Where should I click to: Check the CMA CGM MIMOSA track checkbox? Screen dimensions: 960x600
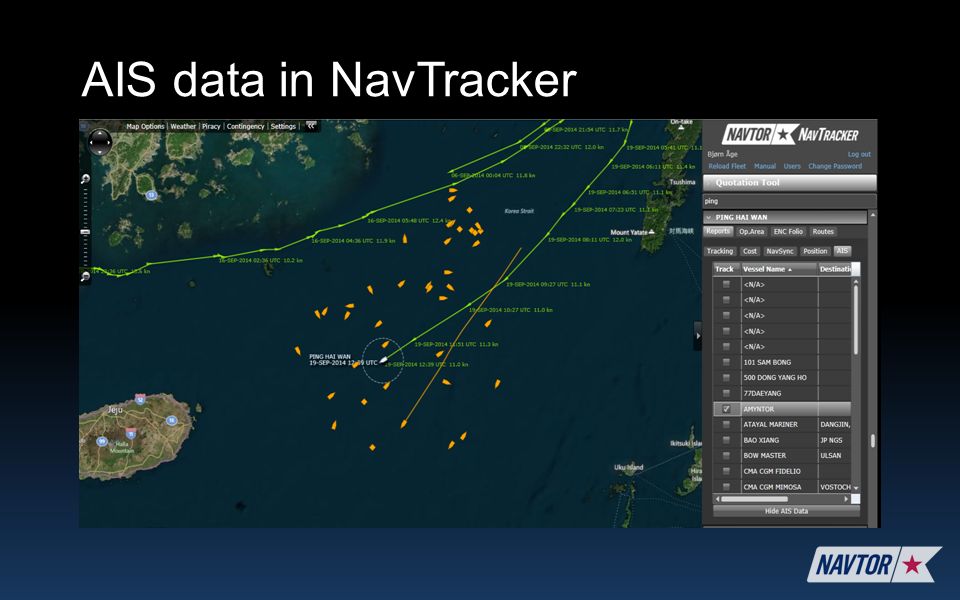[727, 487]
